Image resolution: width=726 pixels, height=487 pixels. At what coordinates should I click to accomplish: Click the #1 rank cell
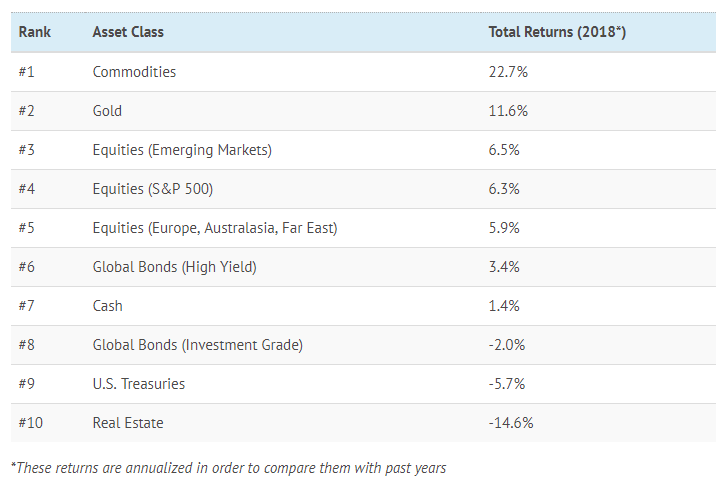pyautogui.click(x=27, y=72)
